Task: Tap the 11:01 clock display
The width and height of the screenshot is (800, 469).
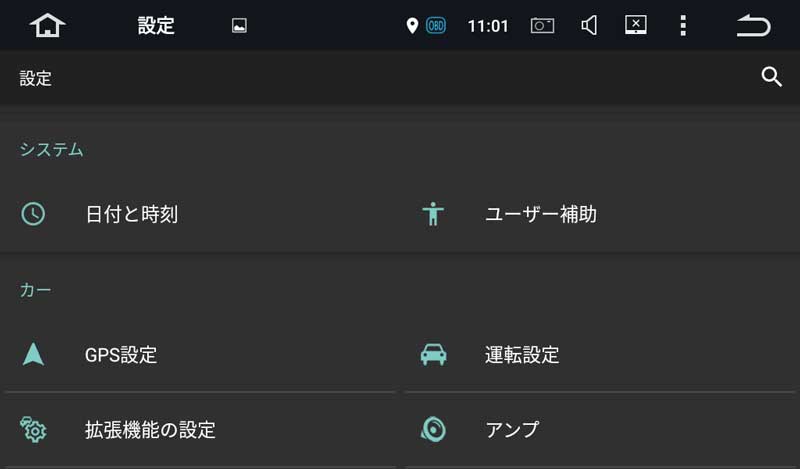Action: [488, 26]
